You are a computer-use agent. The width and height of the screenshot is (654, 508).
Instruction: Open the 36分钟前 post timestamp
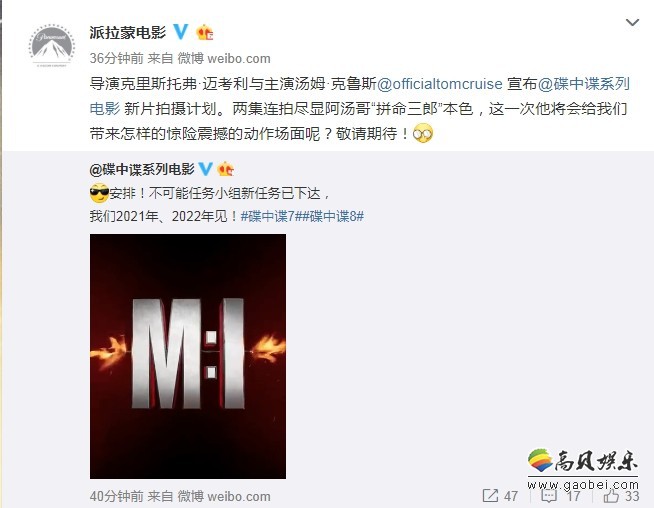click(116, 58)
